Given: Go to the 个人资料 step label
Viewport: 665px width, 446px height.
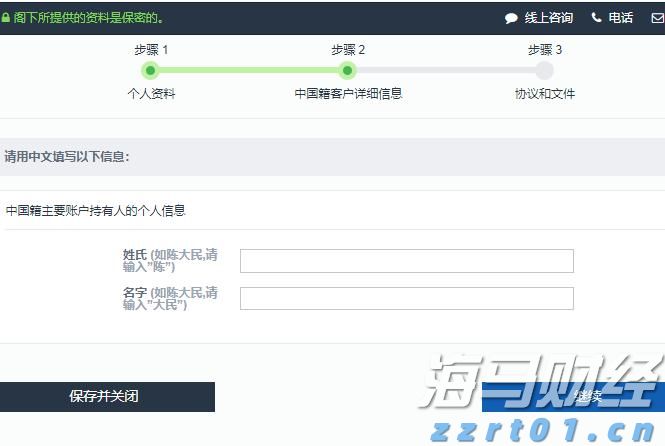Looking at the screenshot, I should 151,94.
